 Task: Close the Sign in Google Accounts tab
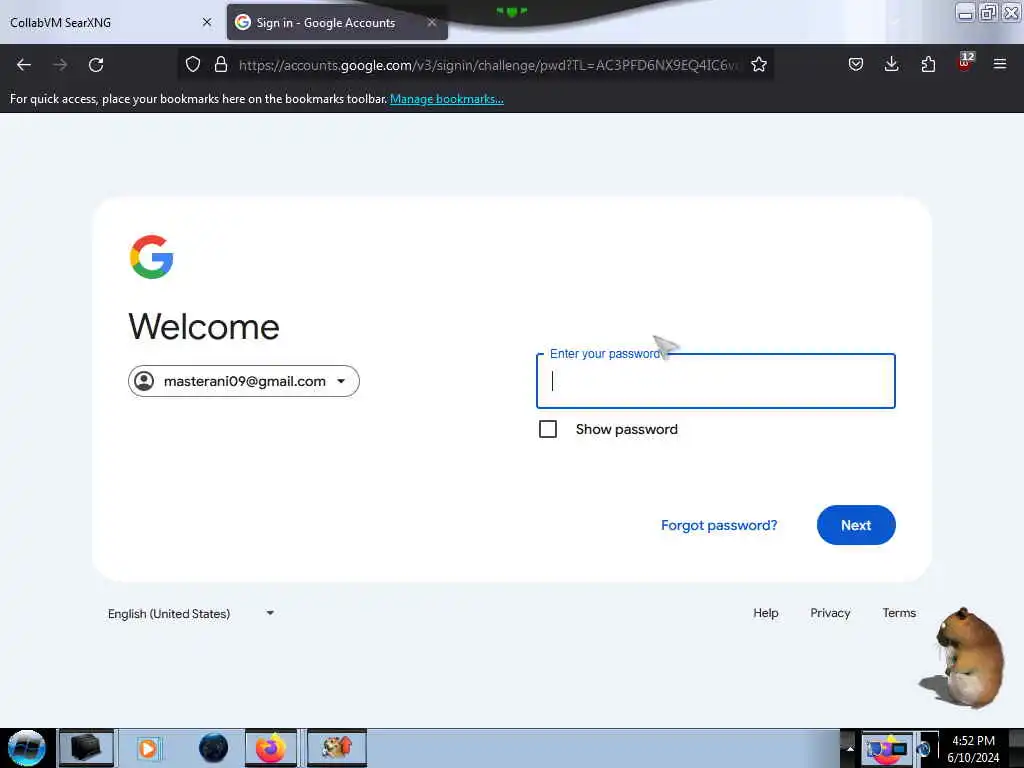432,22
